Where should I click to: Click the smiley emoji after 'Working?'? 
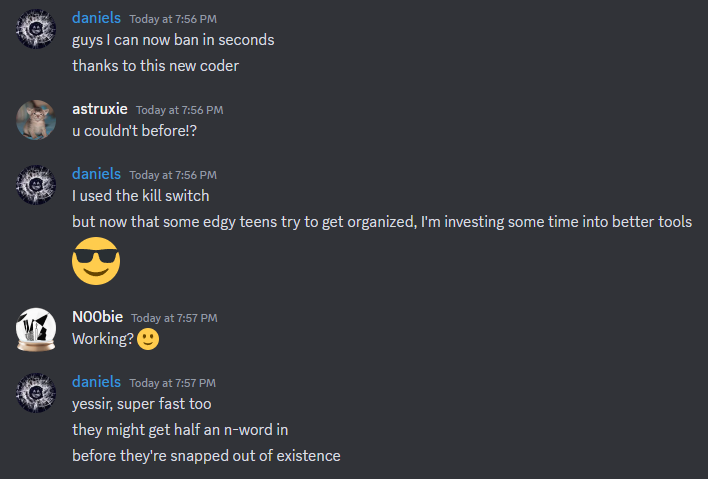click(x=148, y=339)
